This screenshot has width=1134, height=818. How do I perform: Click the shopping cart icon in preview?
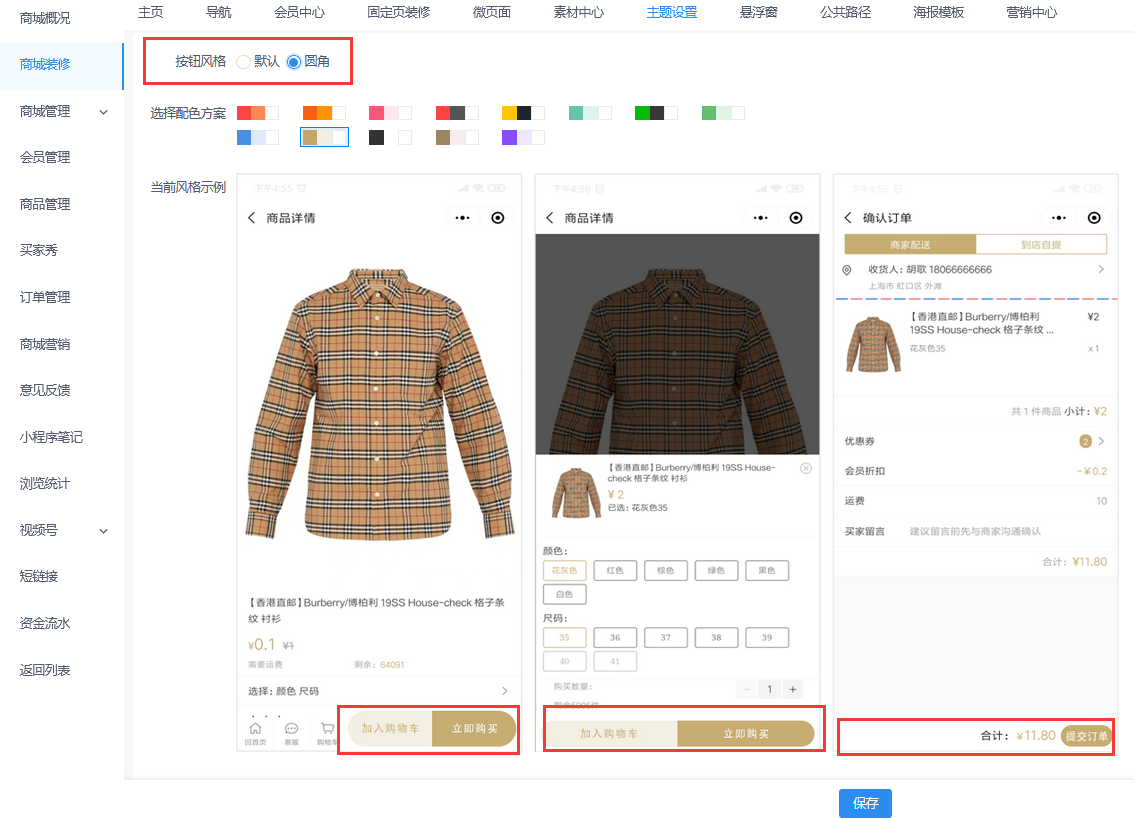coord(326,730)
